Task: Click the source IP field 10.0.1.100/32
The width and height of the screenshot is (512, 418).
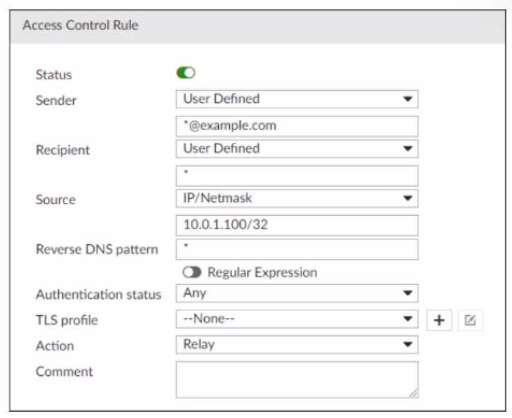Action: coord(297,225)
